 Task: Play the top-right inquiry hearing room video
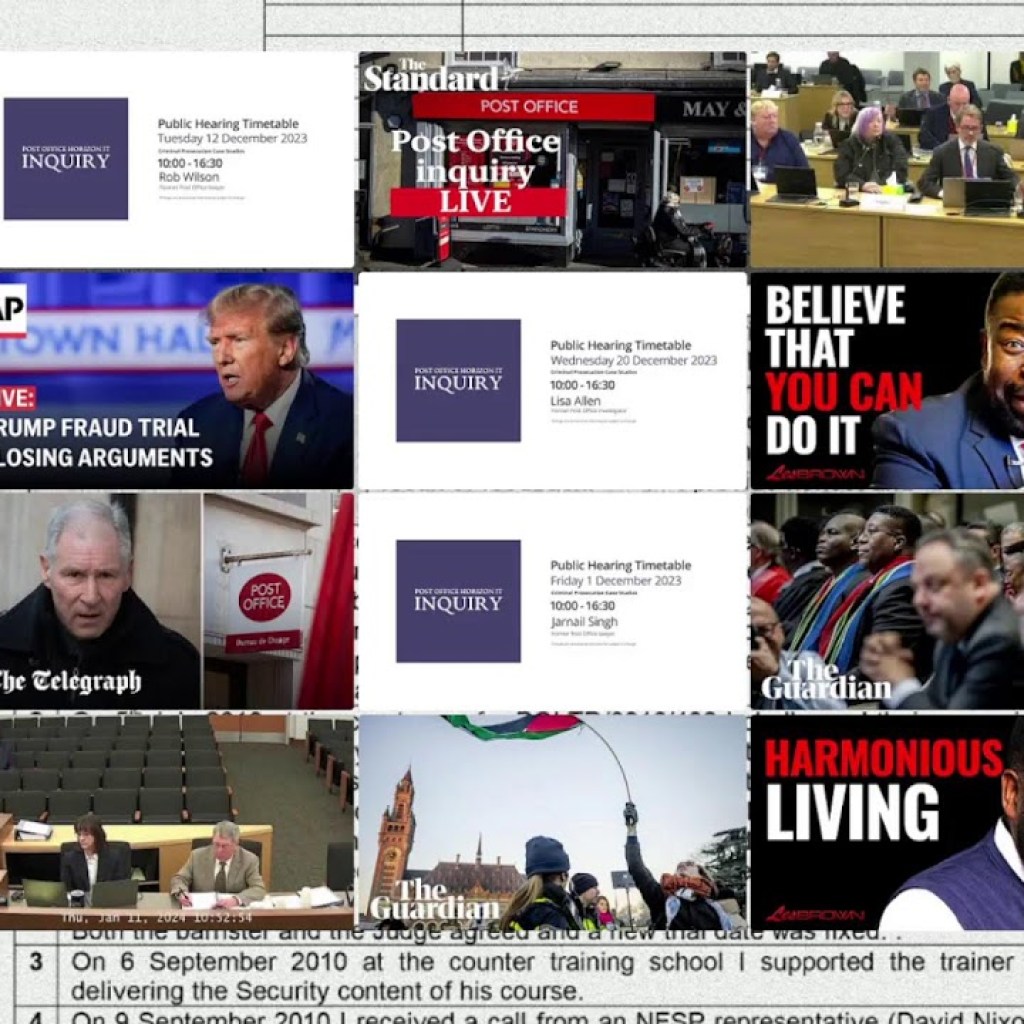[886, 159]
